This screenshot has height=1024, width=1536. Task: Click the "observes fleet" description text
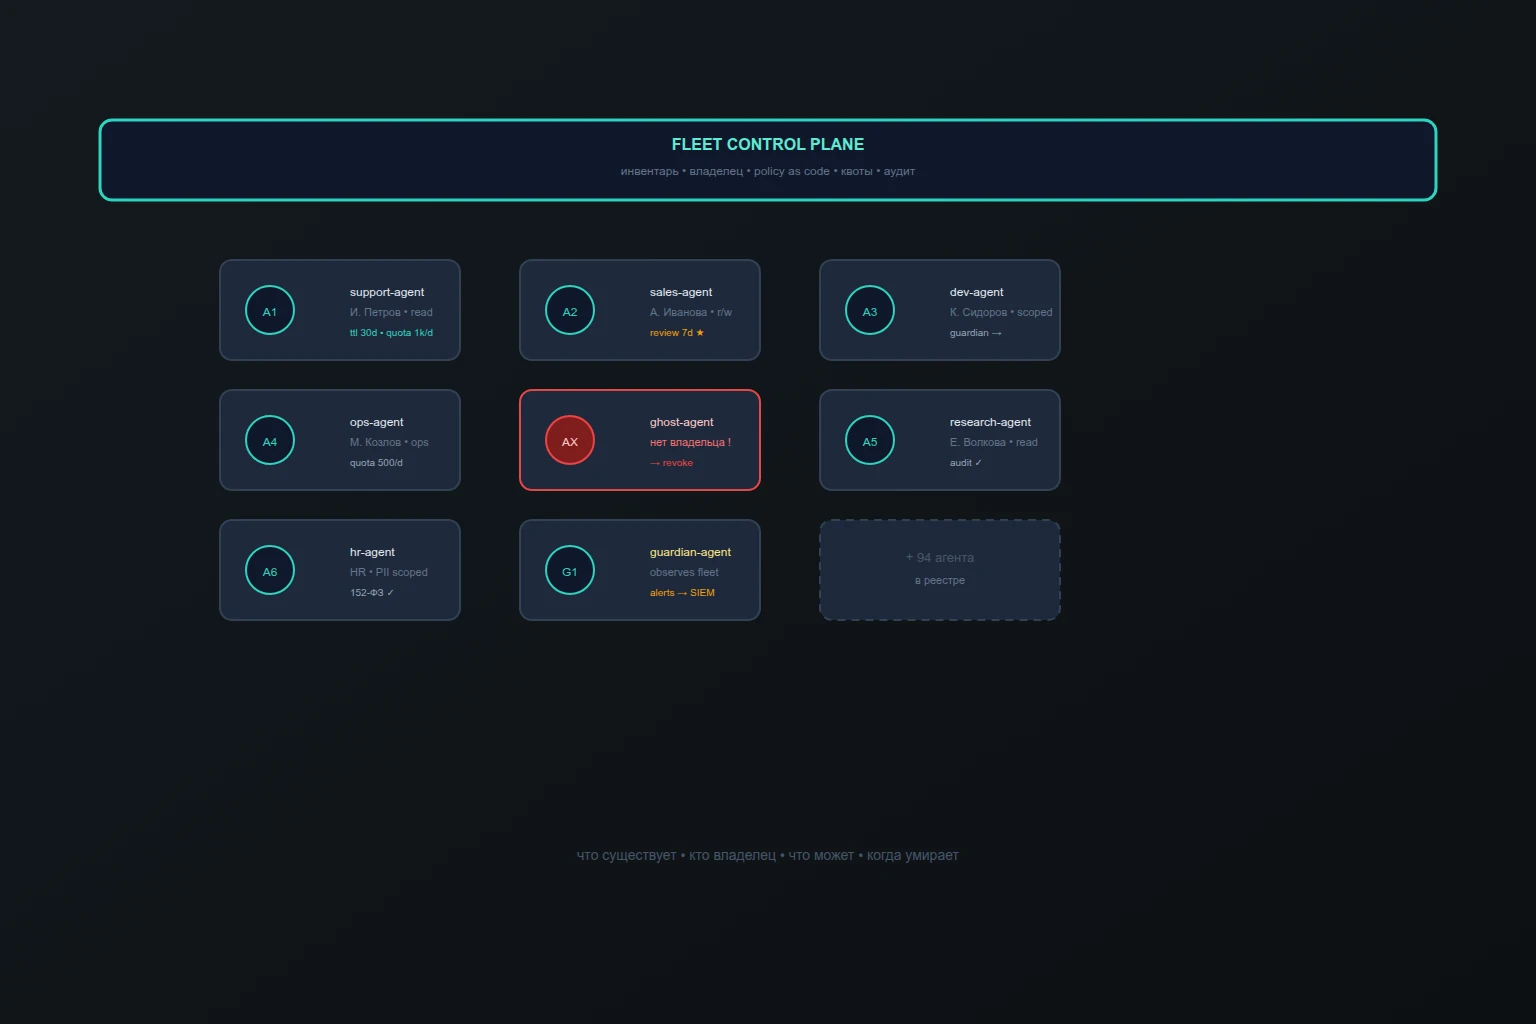684,572
